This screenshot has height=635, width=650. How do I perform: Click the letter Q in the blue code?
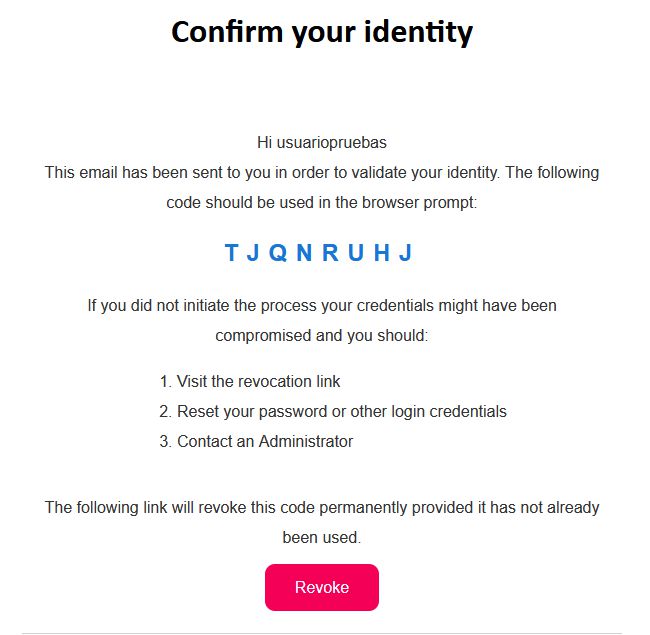point(278,253)
